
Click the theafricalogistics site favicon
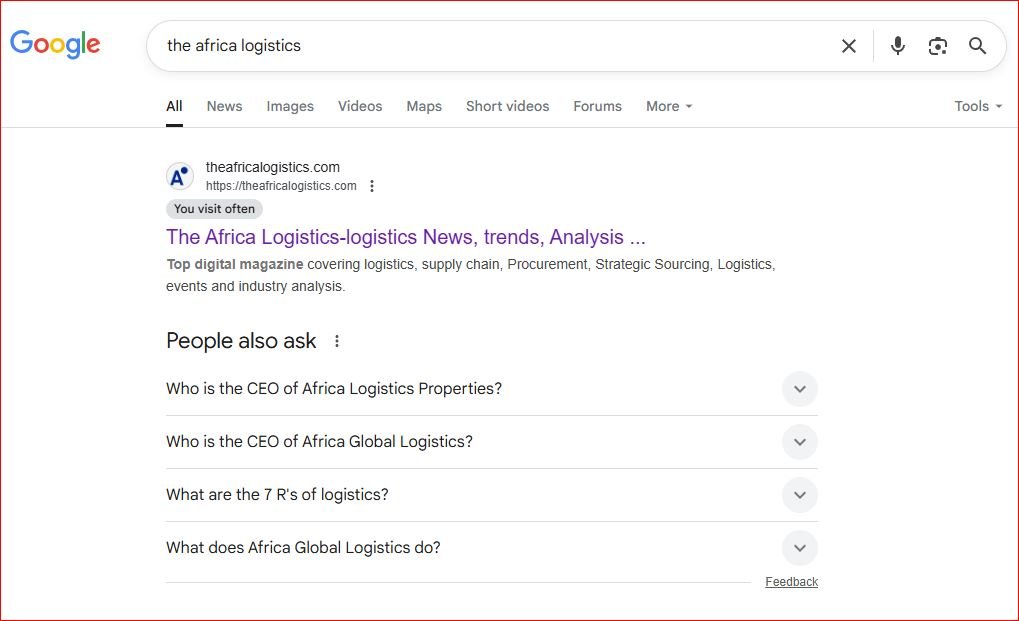pos(180,177)
